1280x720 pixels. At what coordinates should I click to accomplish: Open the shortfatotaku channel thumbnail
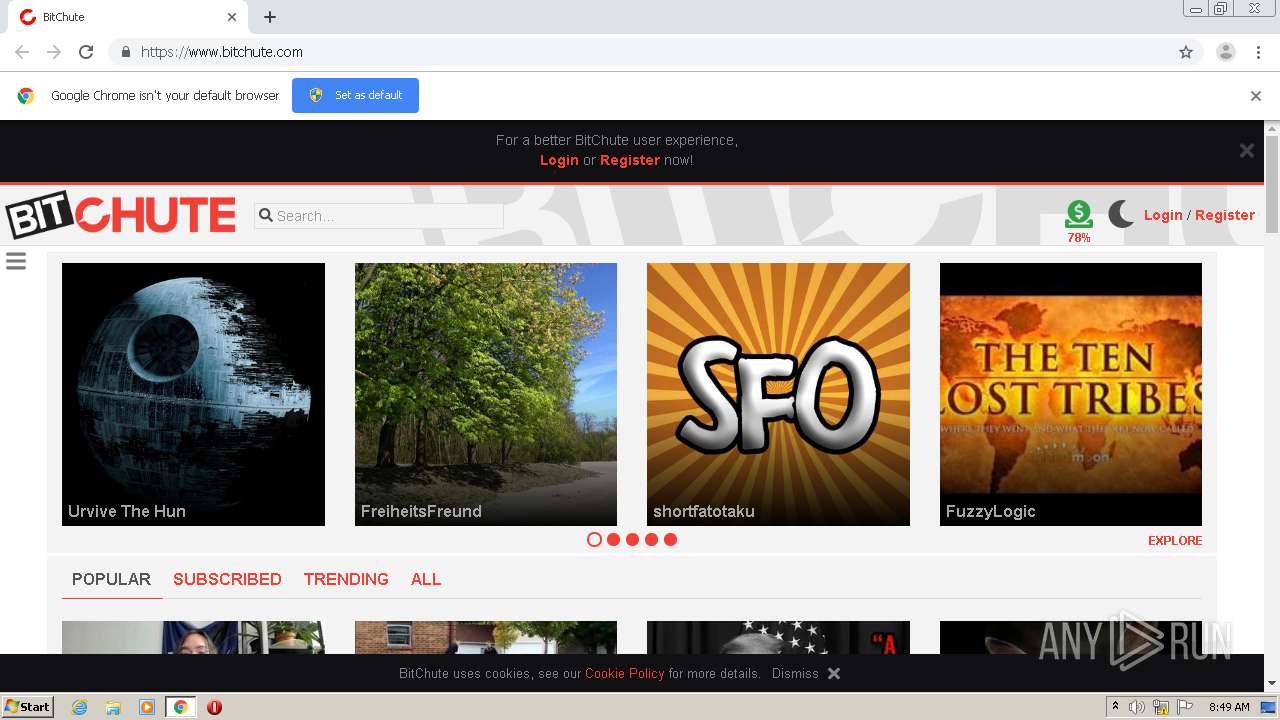click(778, 394)
